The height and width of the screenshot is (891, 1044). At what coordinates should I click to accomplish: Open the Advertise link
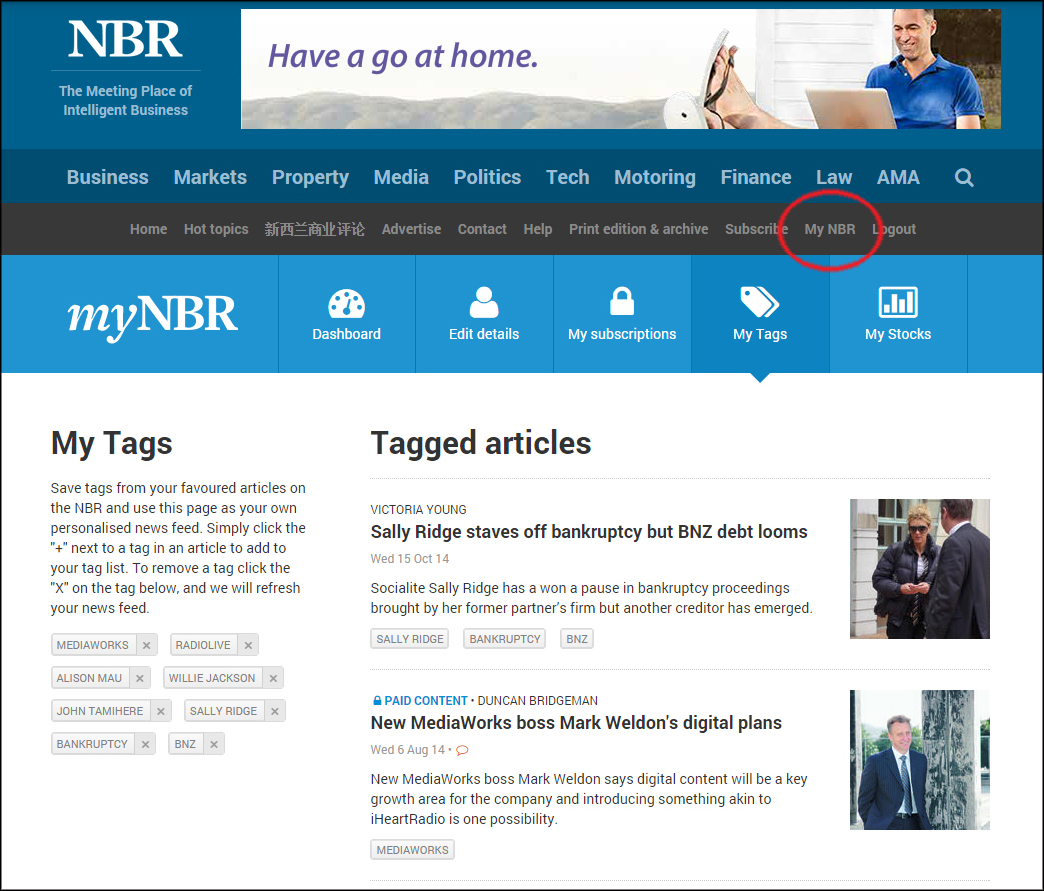(x=411, y=229)
